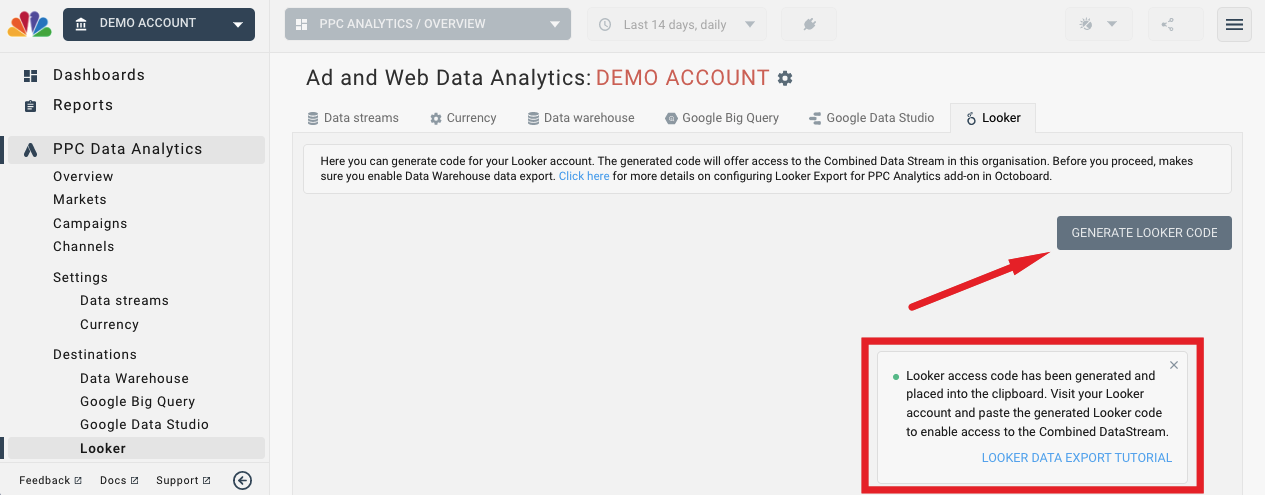This screenshot has width=1265, height=495.
Task: Switch to the Google Data Studio tab
Action: tap(871, 118)
